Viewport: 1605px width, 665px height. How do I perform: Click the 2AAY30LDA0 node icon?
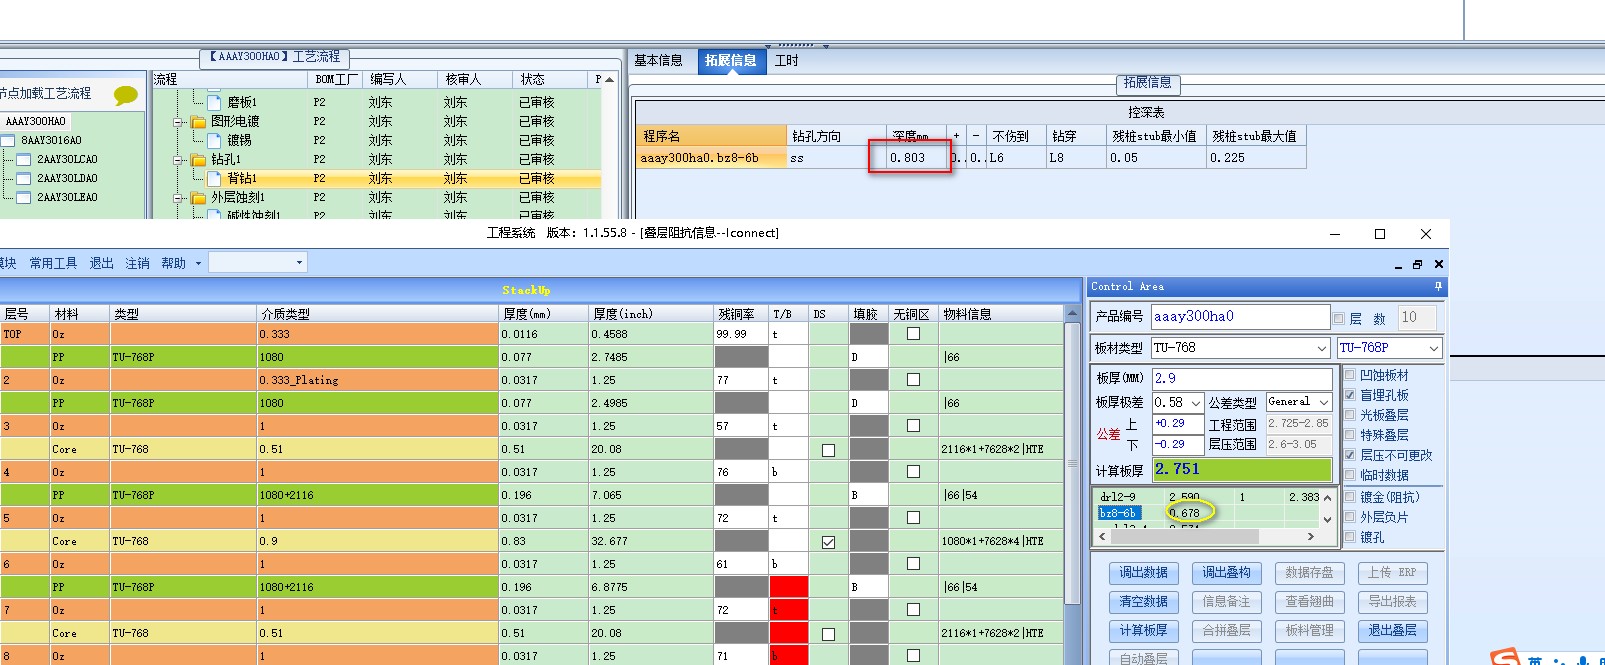pos(24,179)
